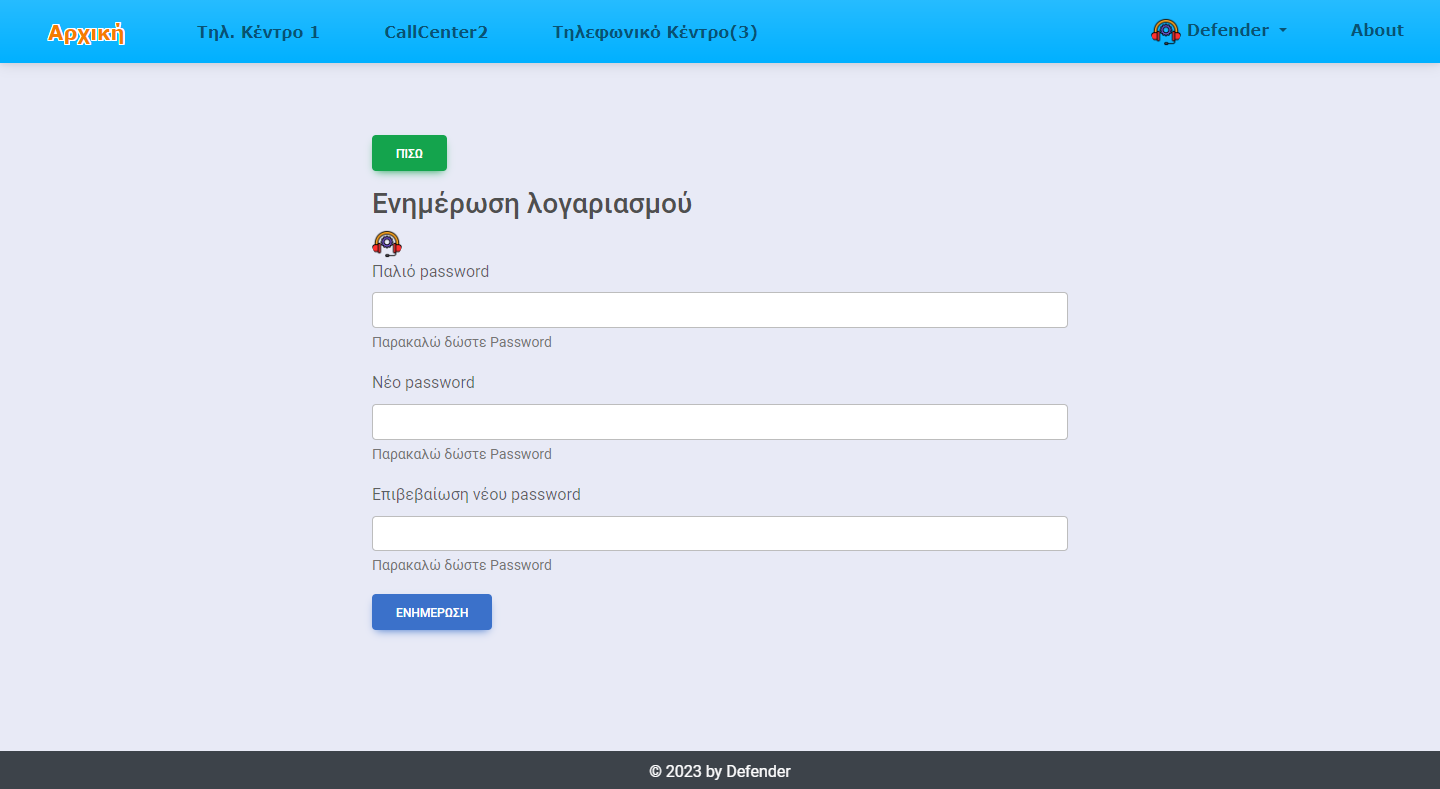Open the CallCenter2 menu item
The image size is (1440, 789).
point(436,32)
